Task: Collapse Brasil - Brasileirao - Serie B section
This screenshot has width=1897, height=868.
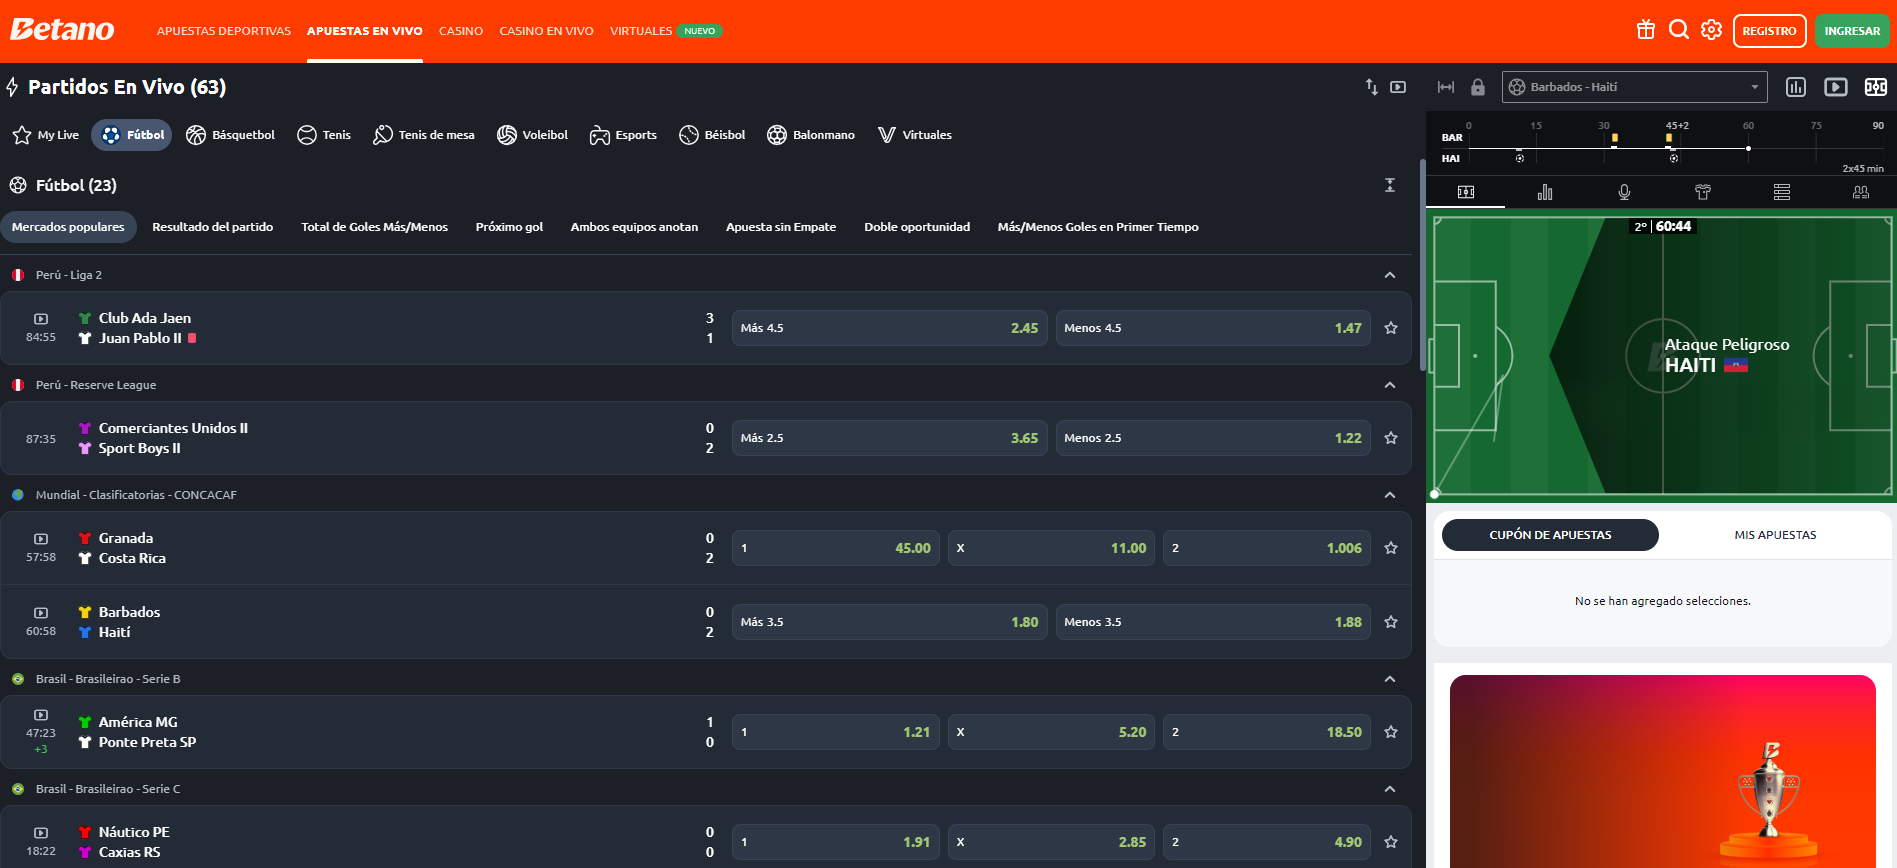Action: [x=1390, y=679]
